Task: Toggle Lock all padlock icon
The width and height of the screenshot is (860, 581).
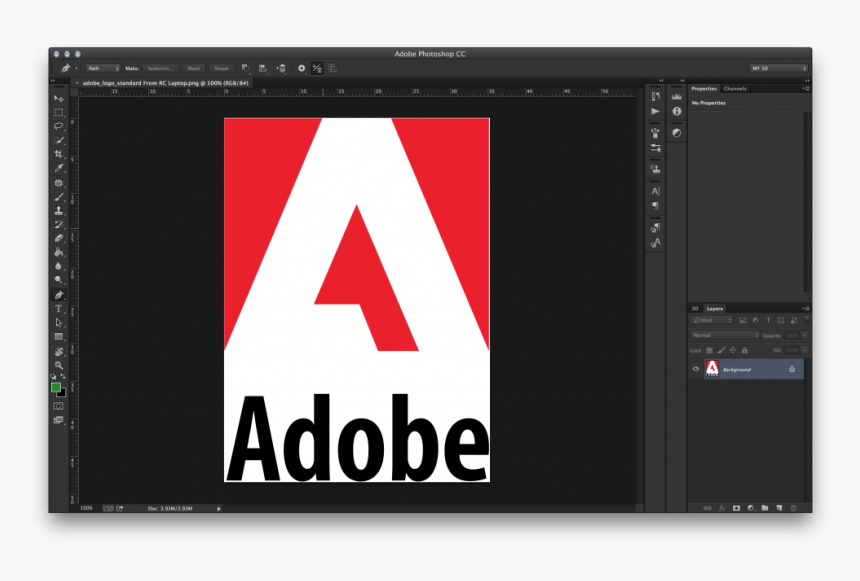Action: [x=744, y=350]
